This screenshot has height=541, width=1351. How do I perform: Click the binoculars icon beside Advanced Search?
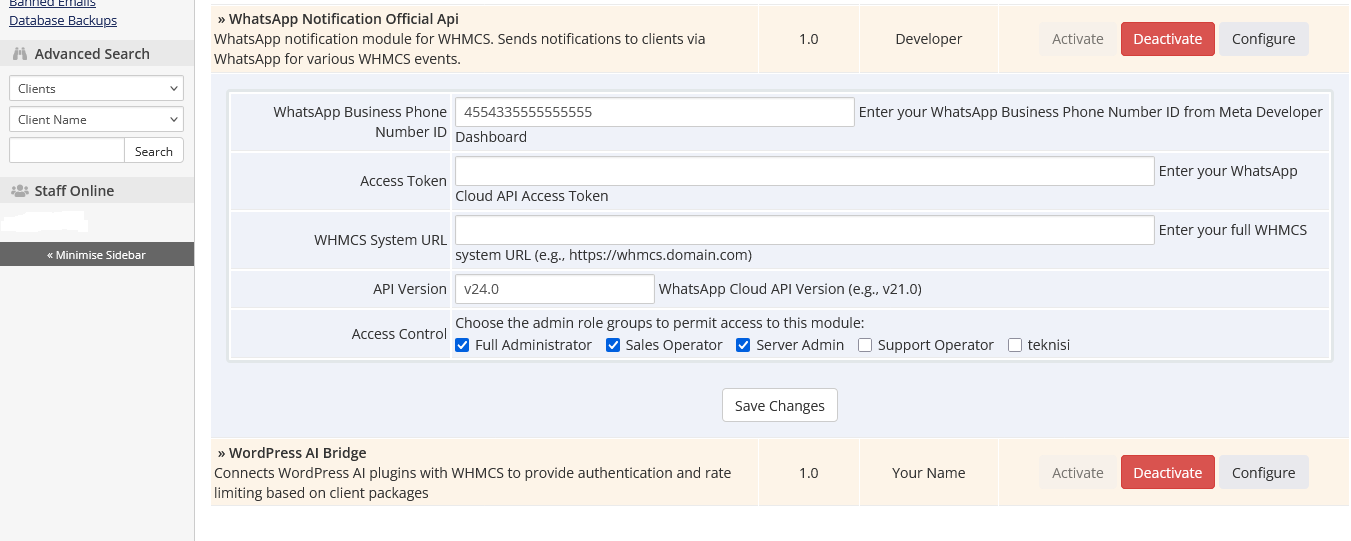(19, 54)
